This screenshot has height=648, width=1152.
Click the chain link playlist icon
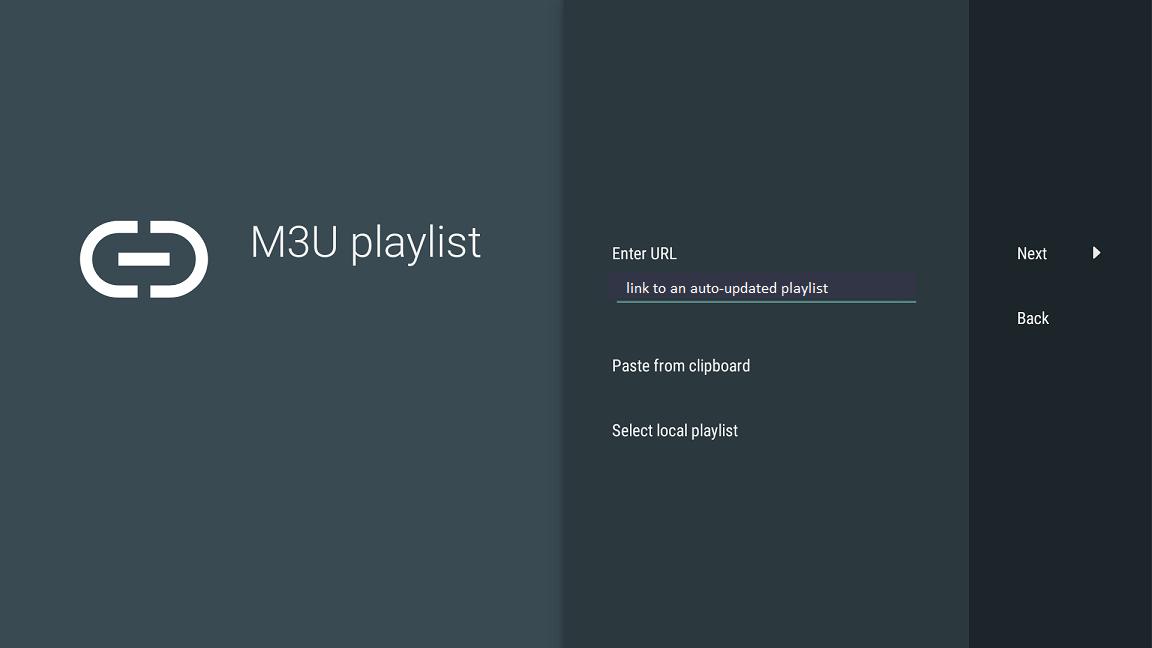coord(144,259)
